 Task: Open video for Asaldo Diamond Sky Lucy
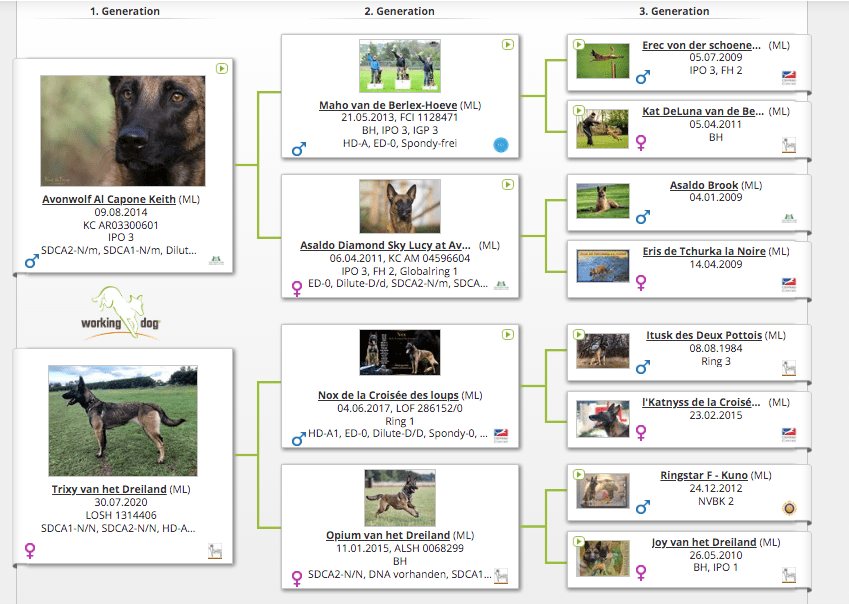[x=508, y=185]
